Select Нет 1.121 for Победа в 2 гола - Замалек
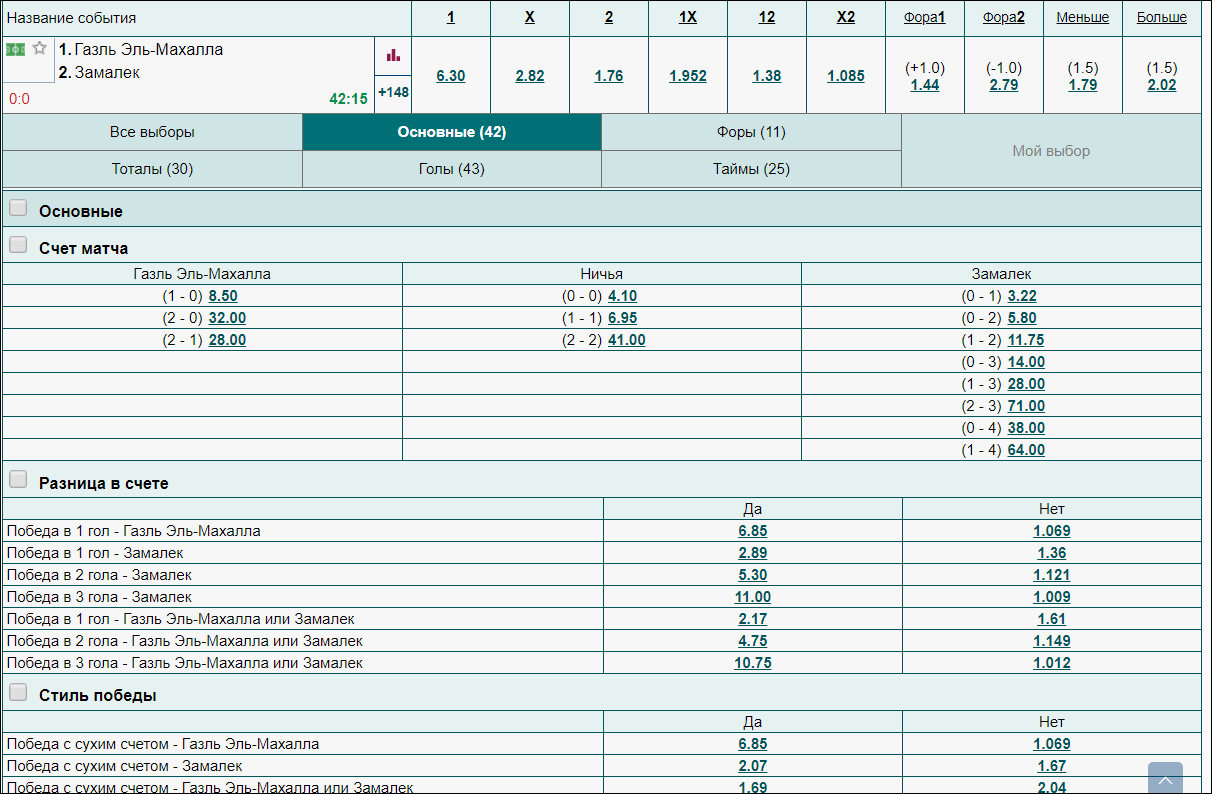The width and height of the screenshot is (1212, 794). 1052,575
